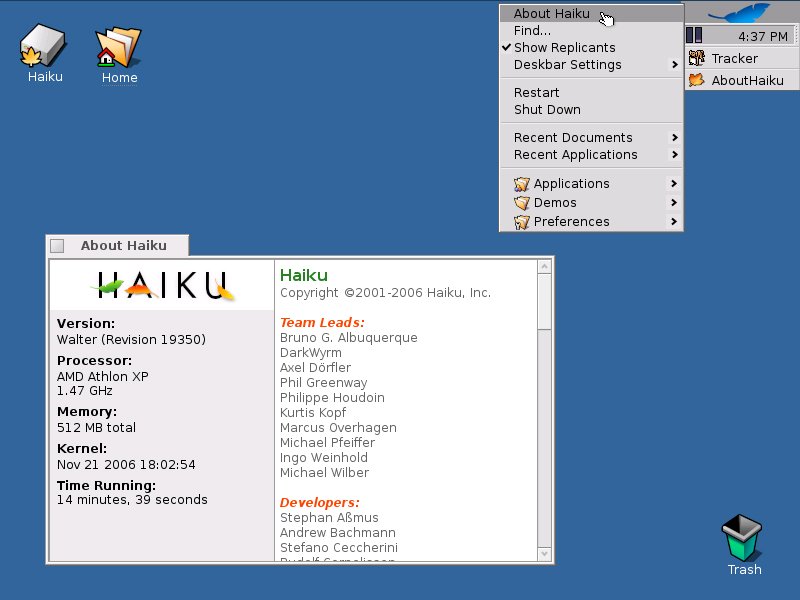Click the credits scrollbar thumb
The height and width of the screenshot is (600, 800).
(x=544, y=302)
